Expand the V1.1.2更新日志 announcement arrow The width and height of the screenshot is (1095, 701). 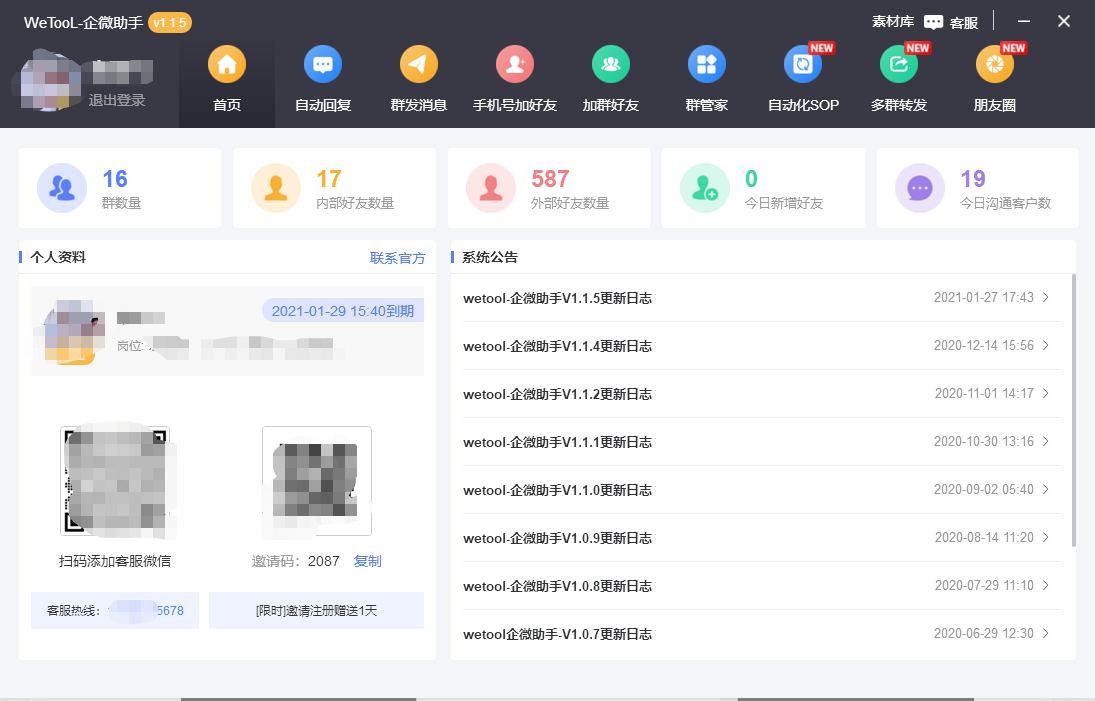pos(1045,394)
